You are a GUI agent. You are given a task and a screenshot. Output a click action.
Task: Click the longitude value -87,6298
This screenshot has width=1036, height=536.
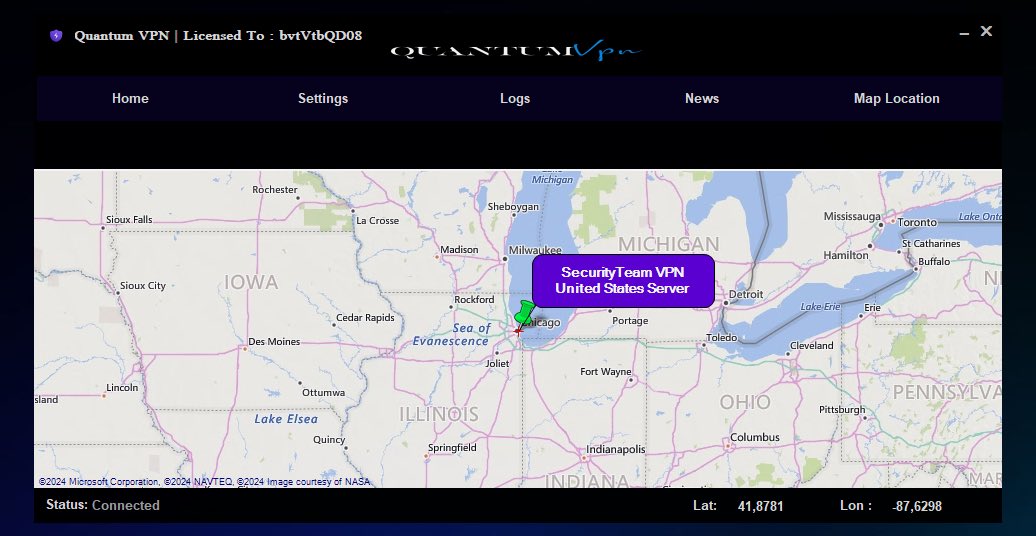click(x=917, y=506)
